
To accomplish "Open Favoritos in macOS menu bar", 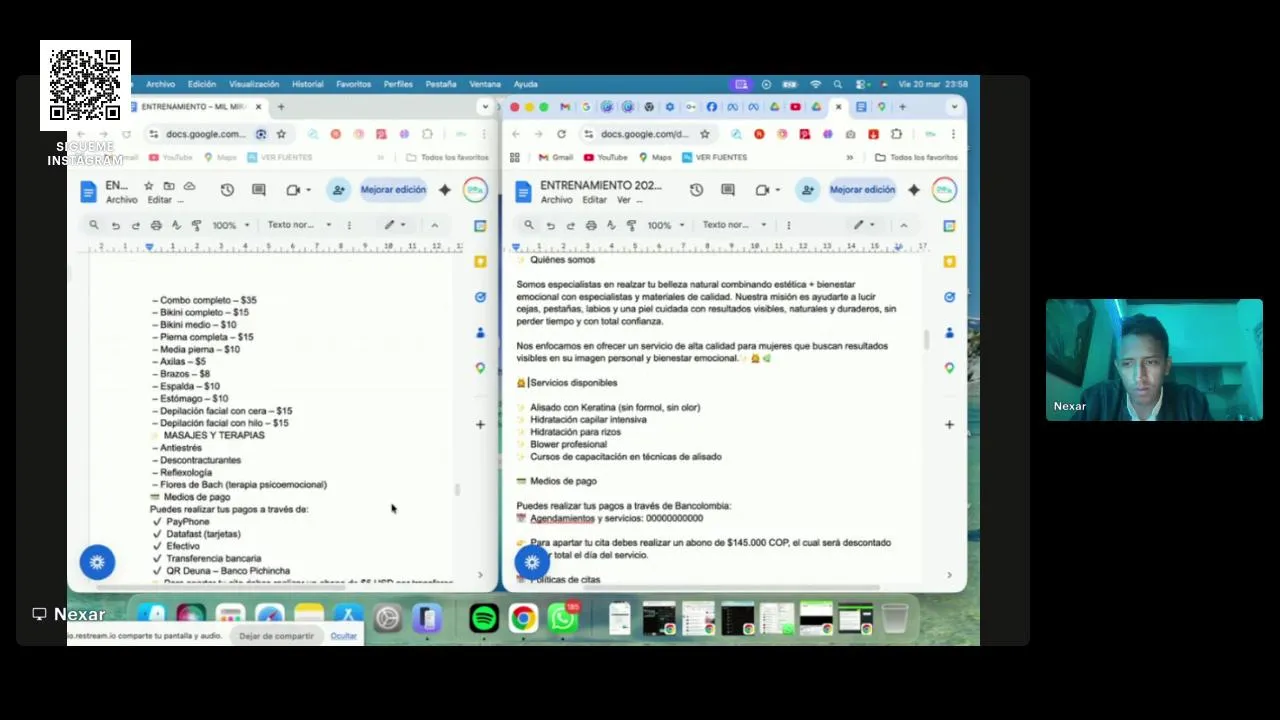I will (x=353, y=84).
